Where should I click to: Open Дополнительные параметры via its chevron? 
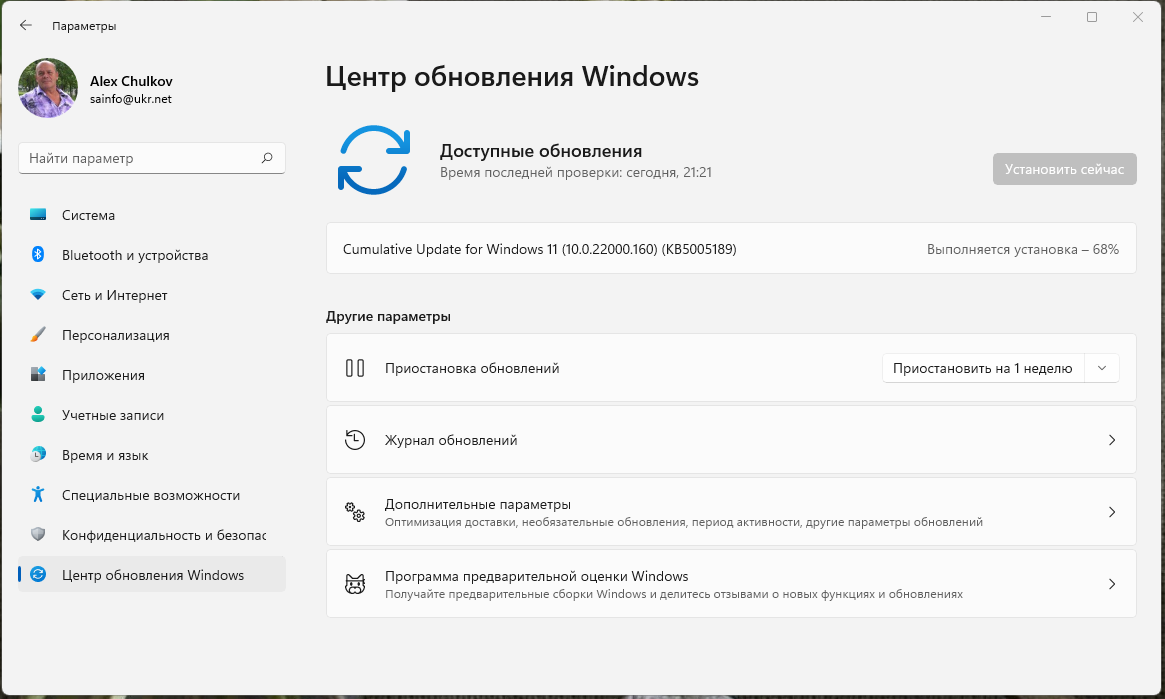[1112, 512]
